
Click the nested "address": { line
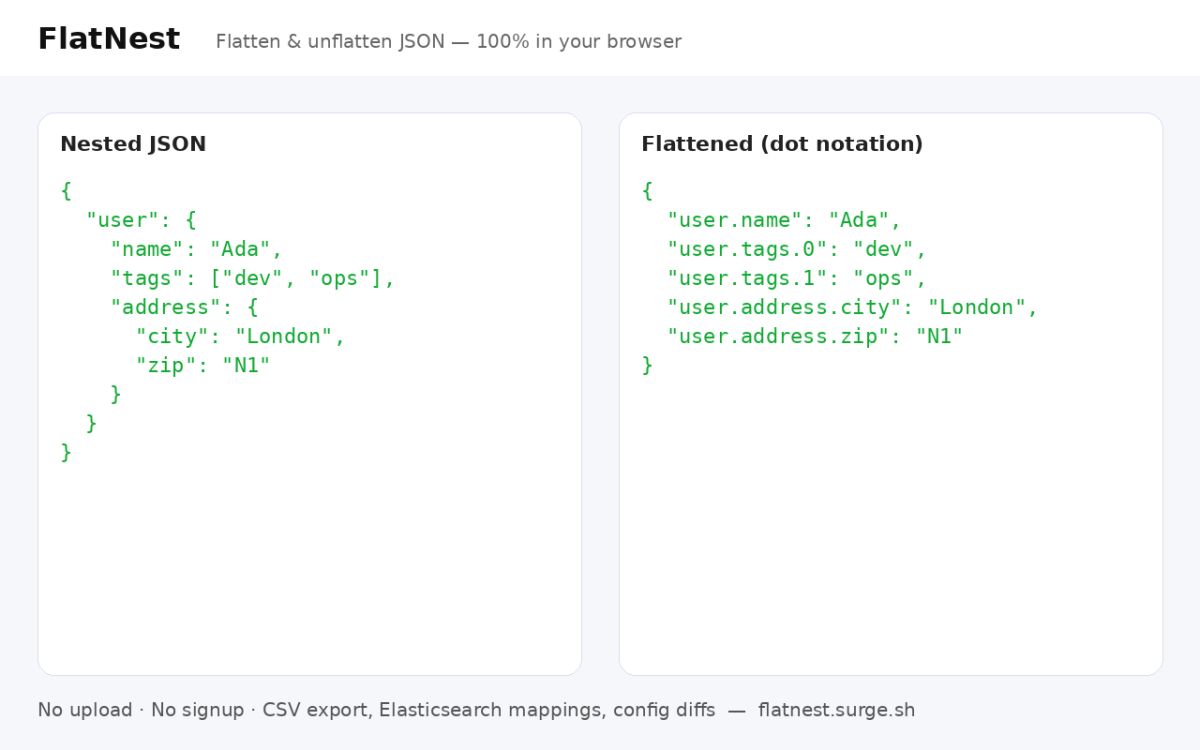185,307
